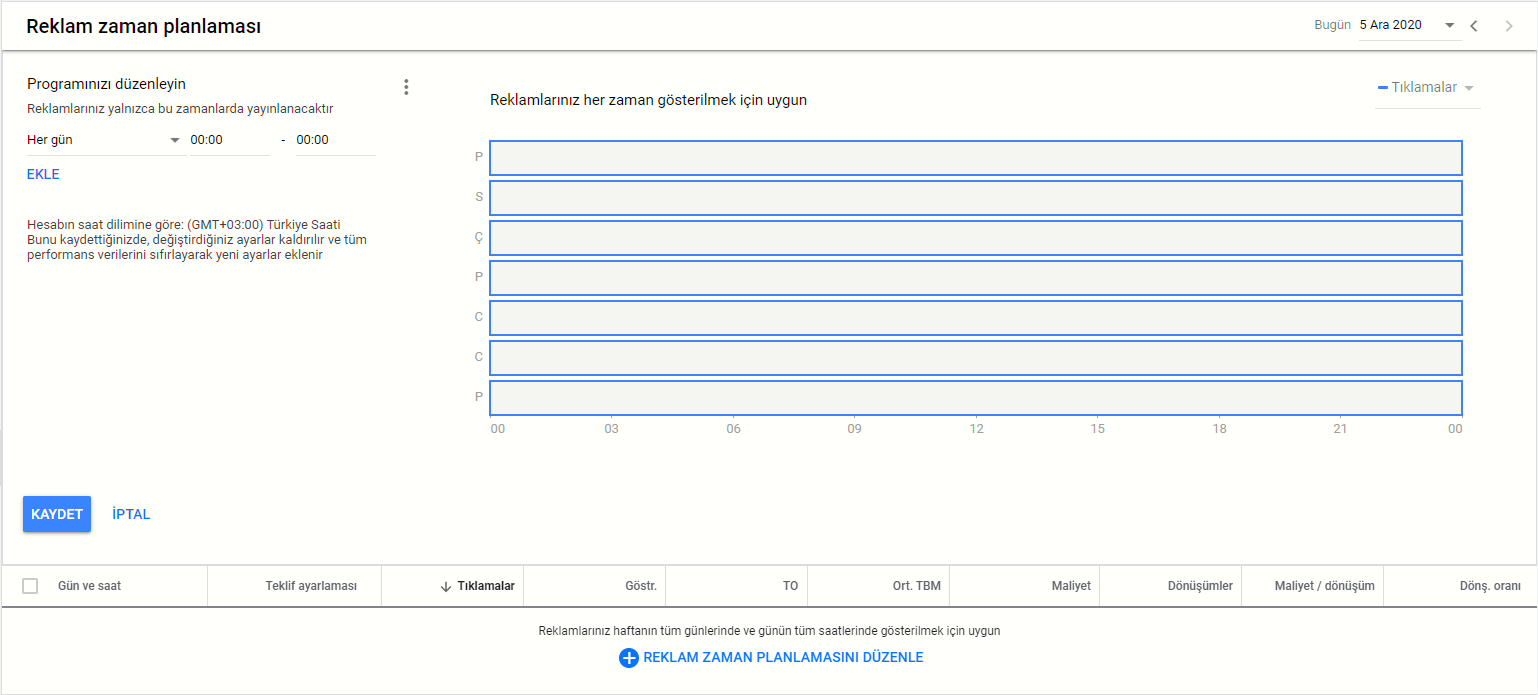
Task: Go to previous date range arrow
Action: coord(1474,26)
